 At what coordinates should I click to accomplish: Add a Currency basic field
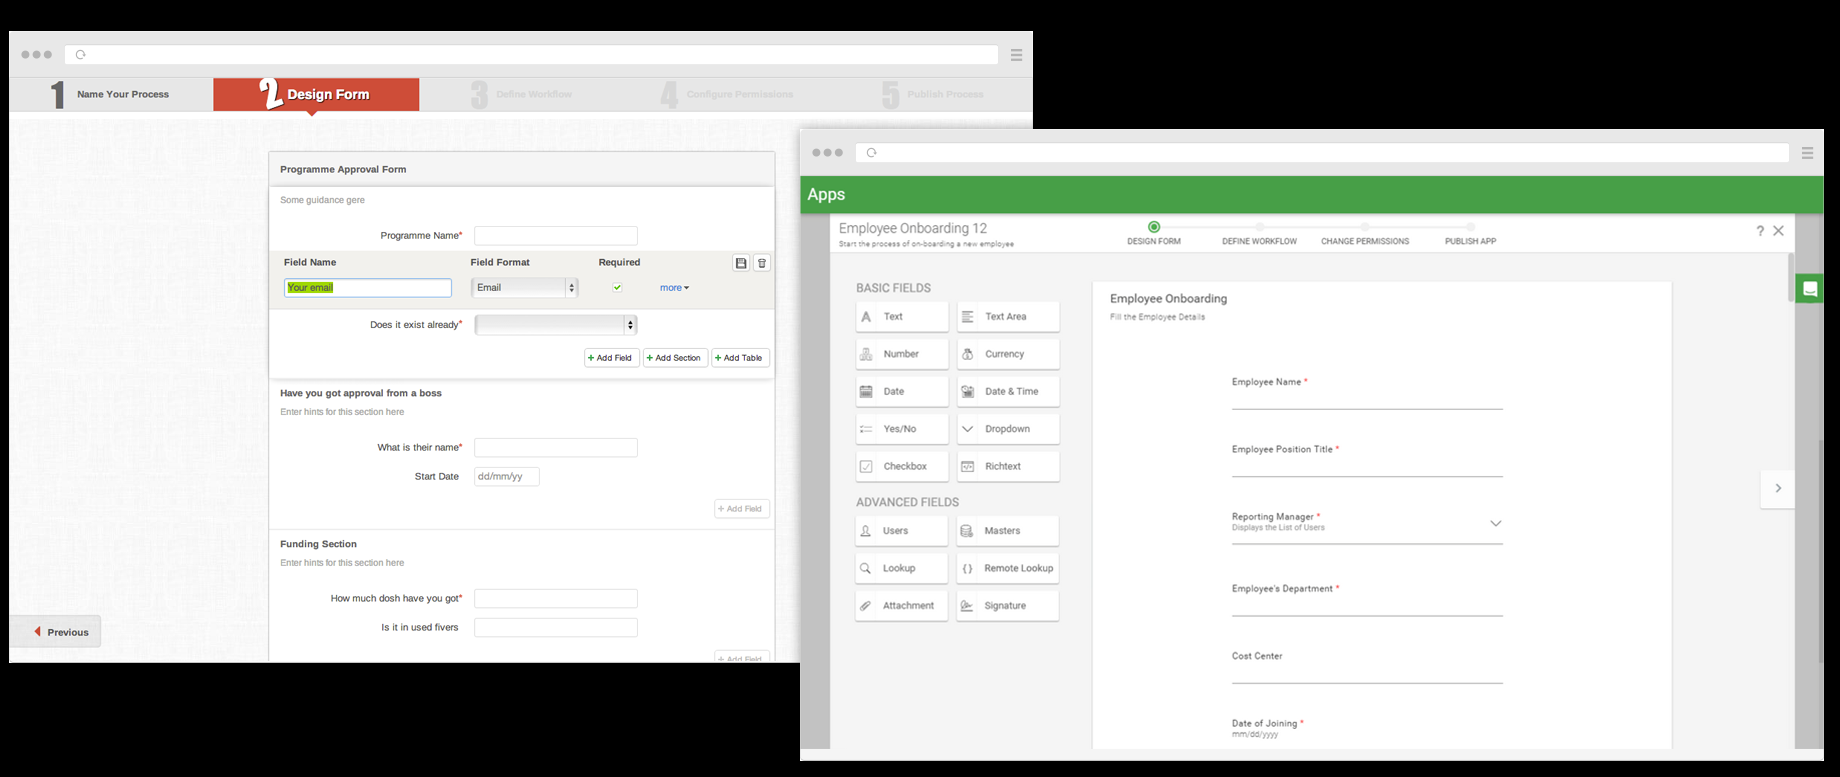click(1008, 354)
